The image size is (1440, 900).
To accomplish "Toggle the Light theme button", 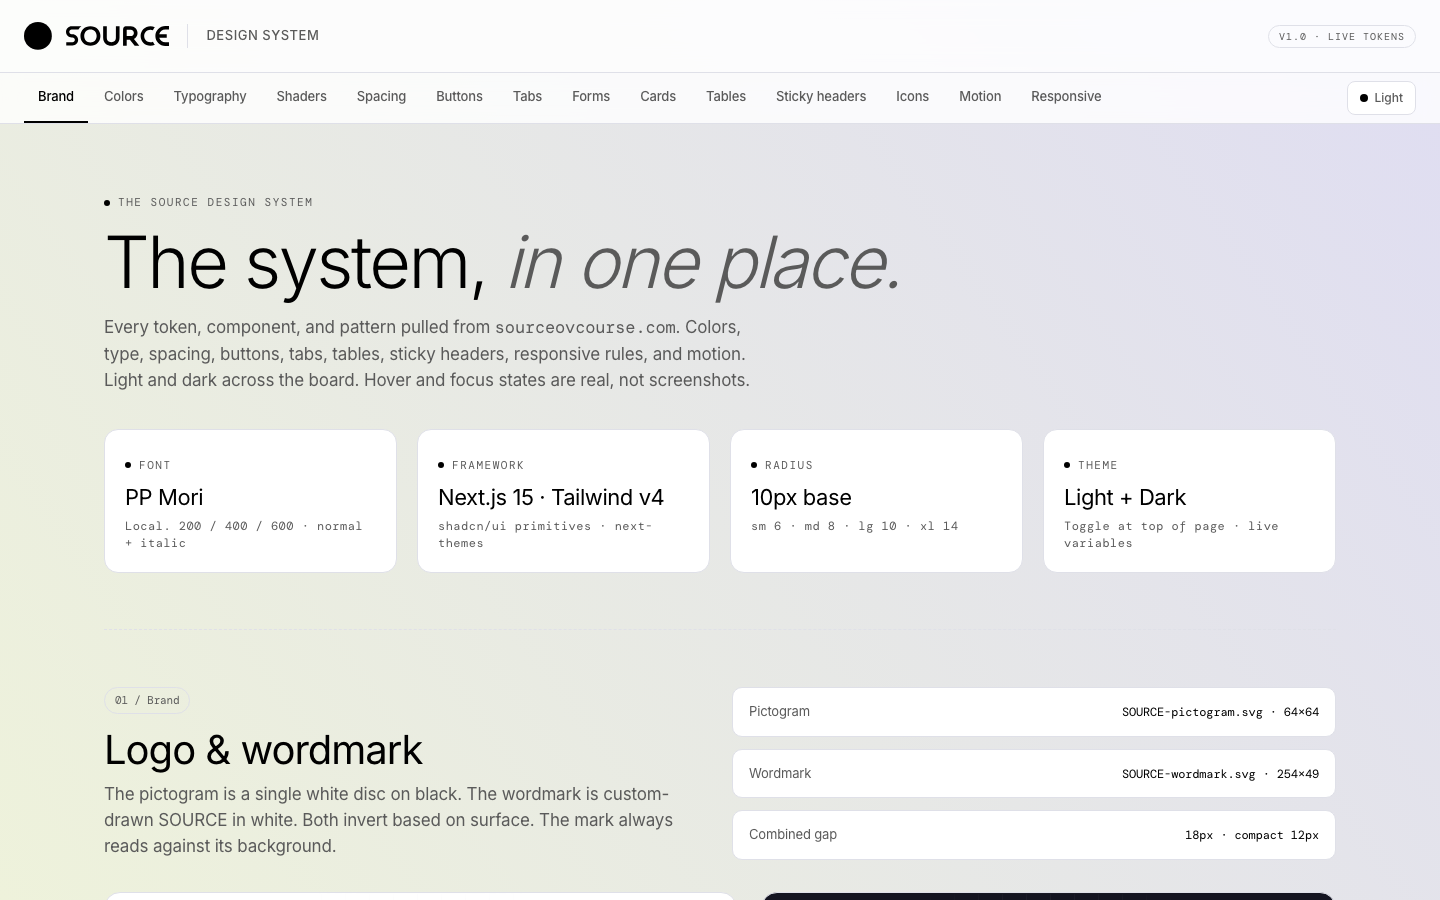I will click(1381, 98).
